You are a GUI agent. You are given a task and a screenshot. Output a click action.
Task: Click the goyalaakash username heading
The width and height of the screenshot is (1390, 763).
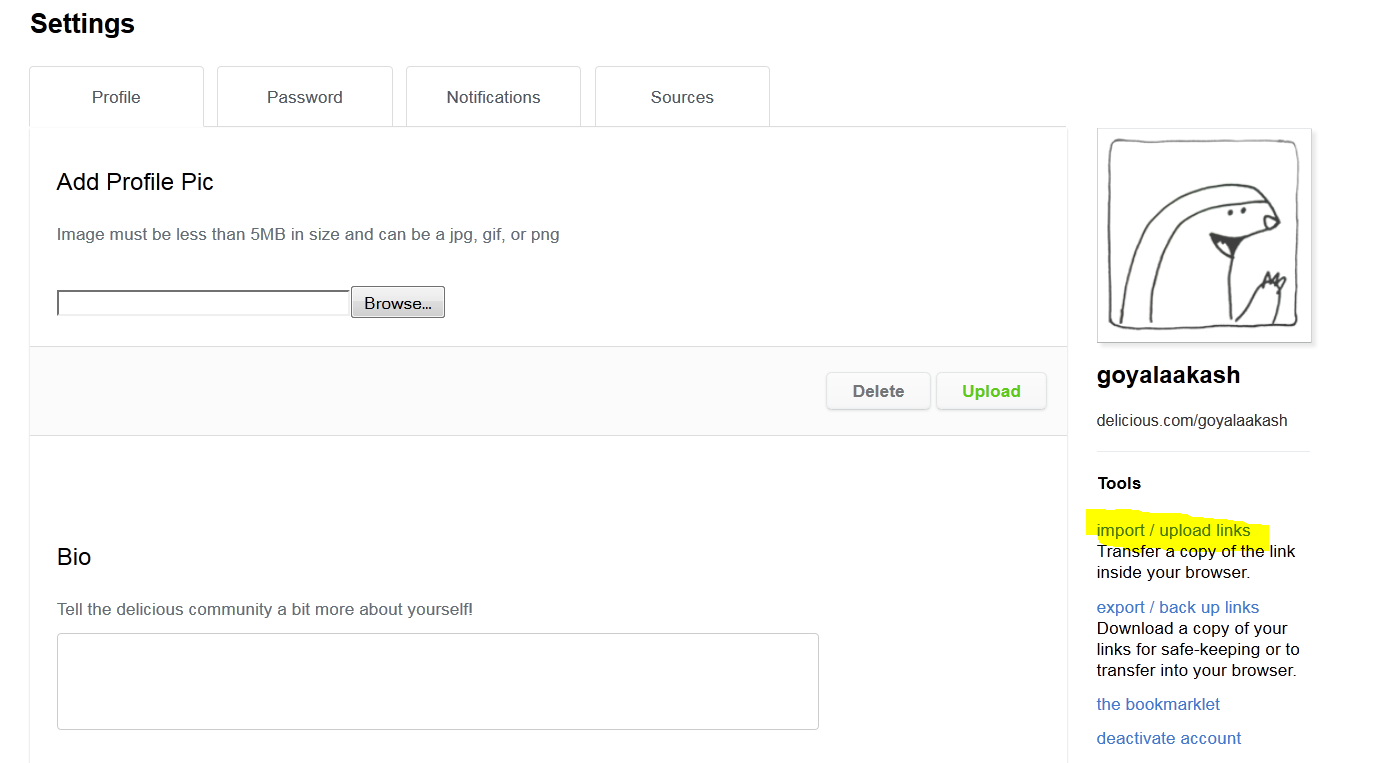point(1168,376)
